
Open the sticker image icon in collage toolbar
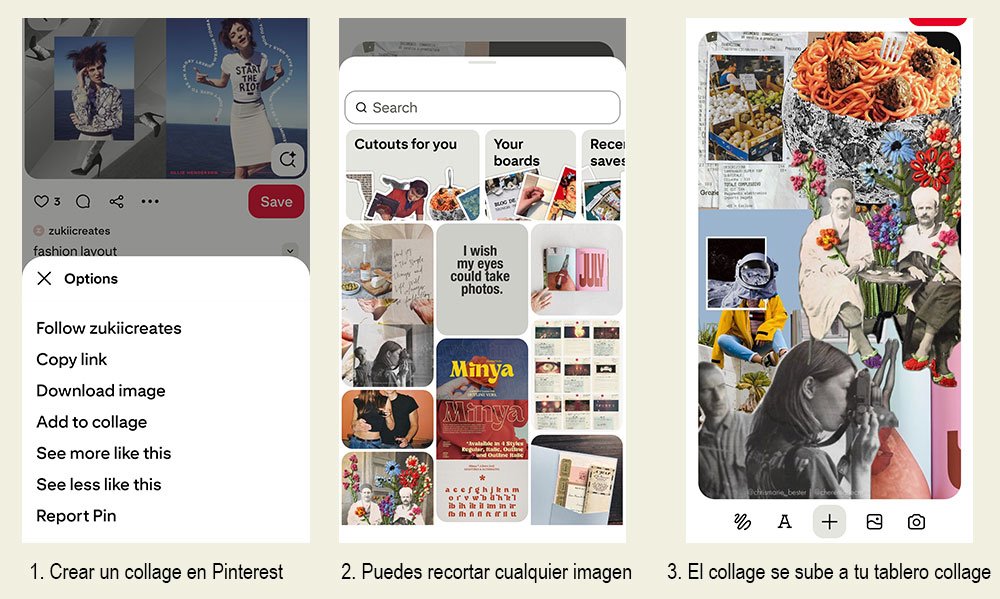pos(874,522)
